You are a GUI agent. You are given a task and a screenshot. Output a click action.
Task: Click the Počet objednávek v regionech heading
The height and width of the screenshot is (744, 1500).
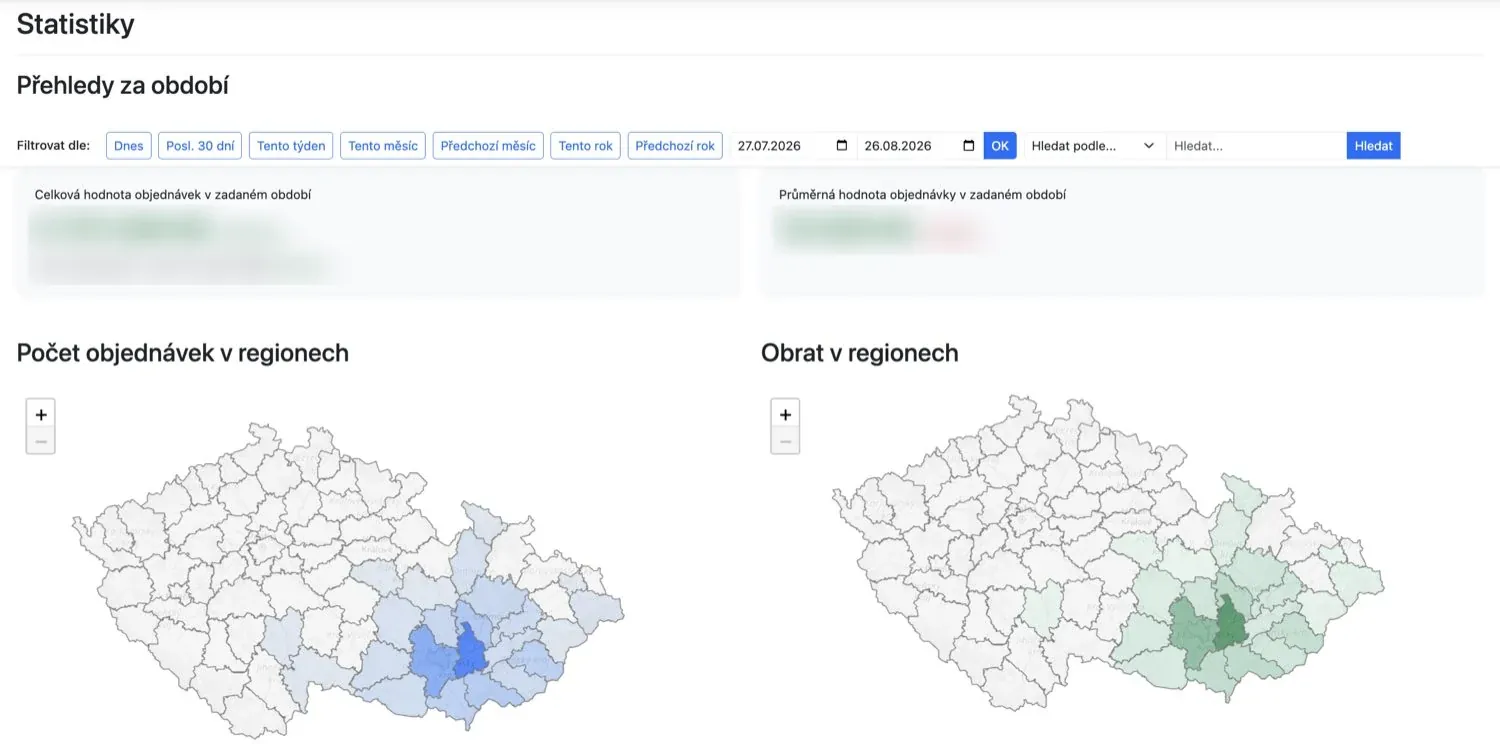(x=183, y=353)
